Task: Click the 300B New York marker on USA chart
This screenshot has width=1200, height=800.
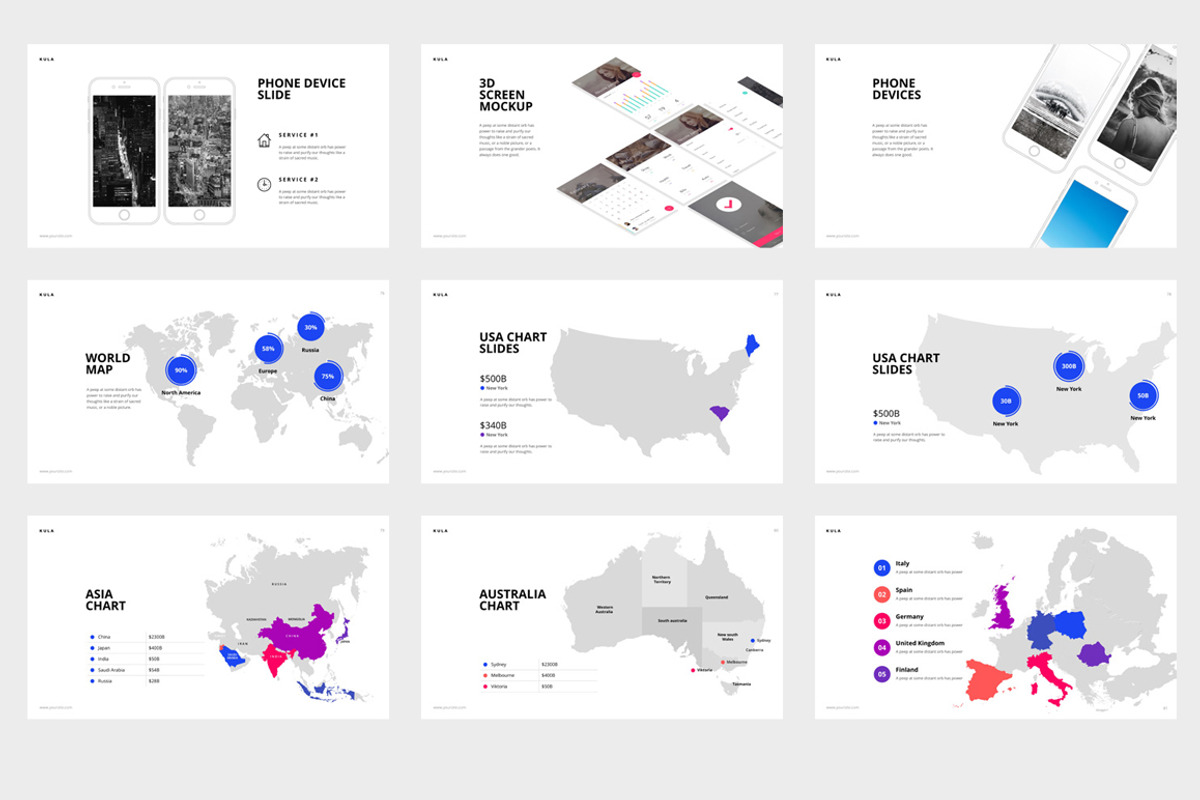Action: (1068, 366)
